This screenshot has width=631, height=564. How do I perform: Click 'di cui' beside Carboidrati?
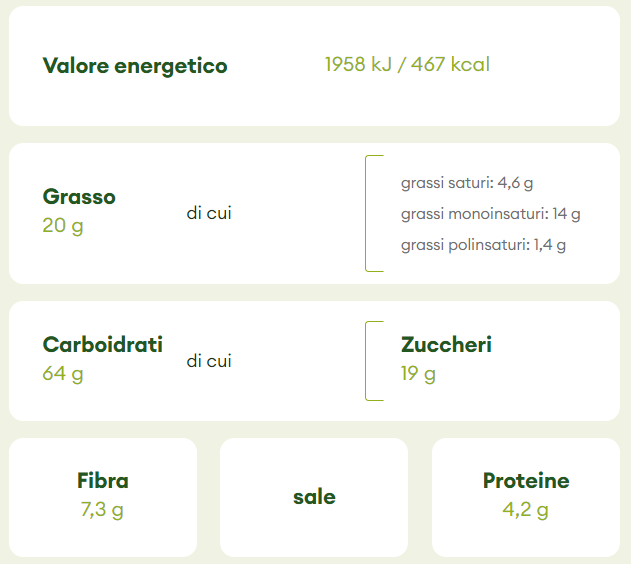tap(209, 361)
